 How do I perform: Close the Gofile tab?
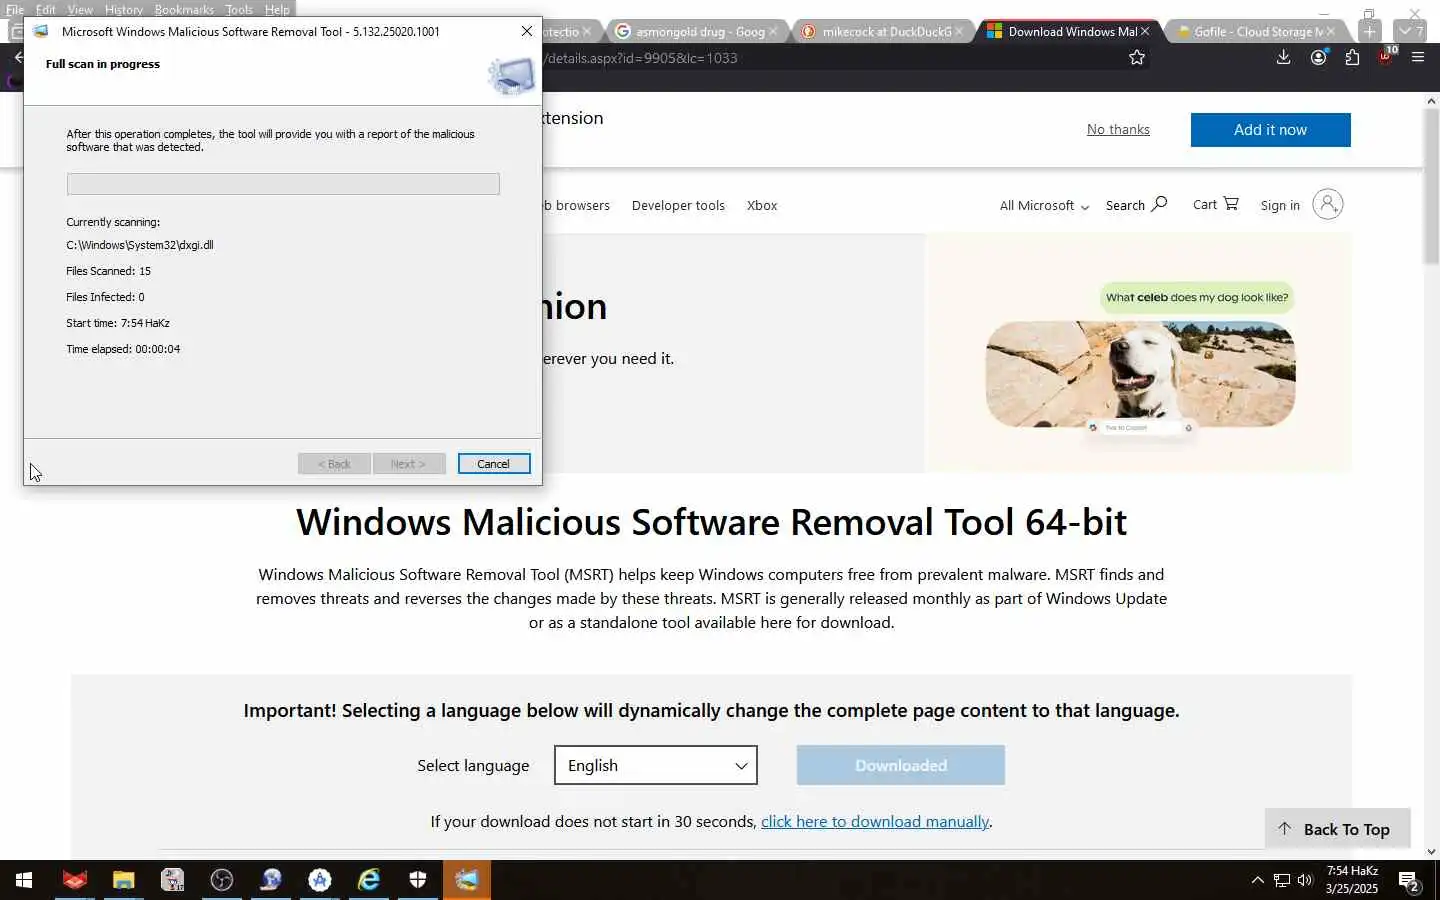coord(1331,31)
